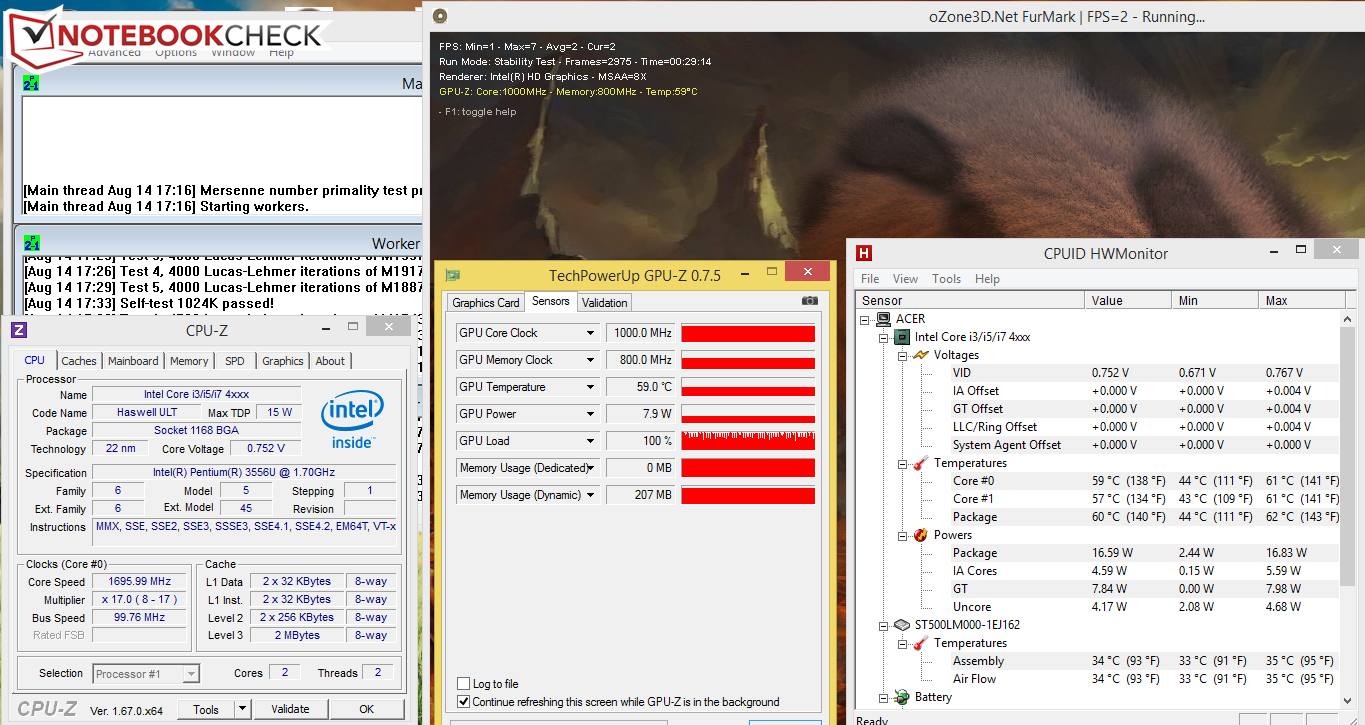
Task: Click the ST500LM000 hard drive icon
Action: tap(902, 625)
